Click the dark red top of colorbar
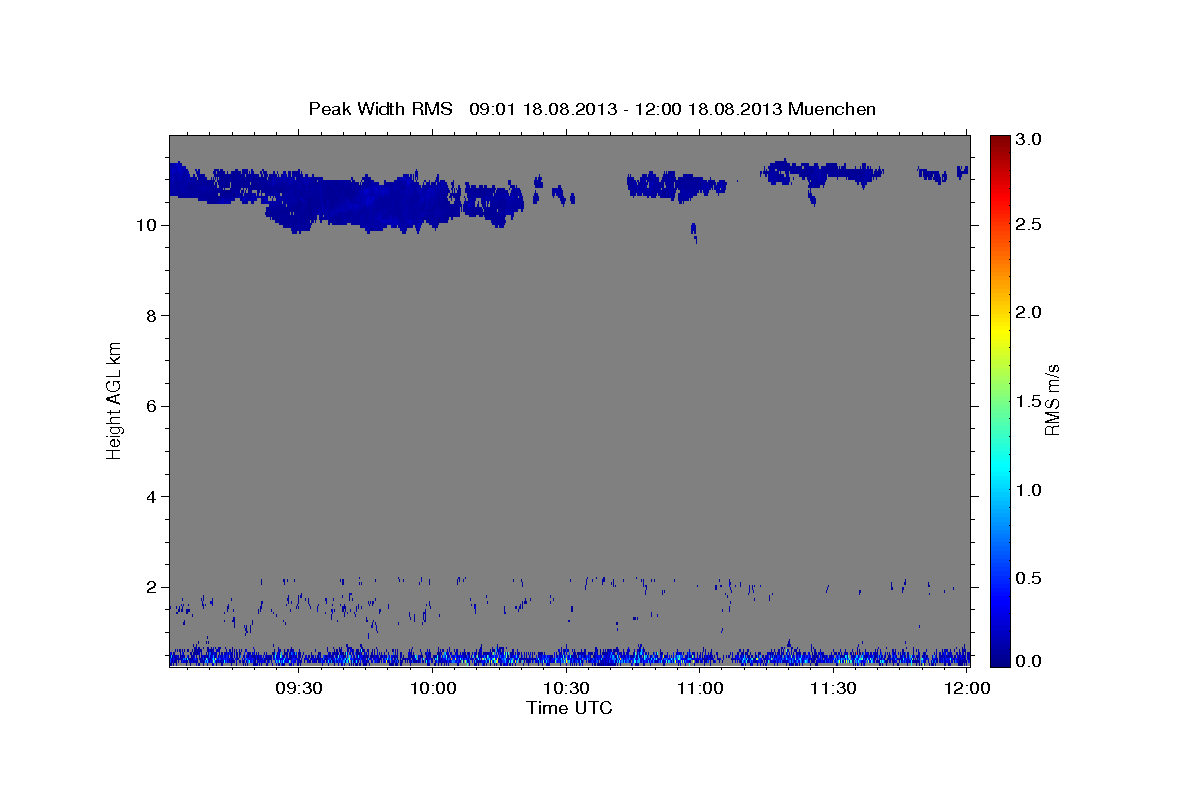The height and width of the screenshot is (800, 1200). coord(999,142)
